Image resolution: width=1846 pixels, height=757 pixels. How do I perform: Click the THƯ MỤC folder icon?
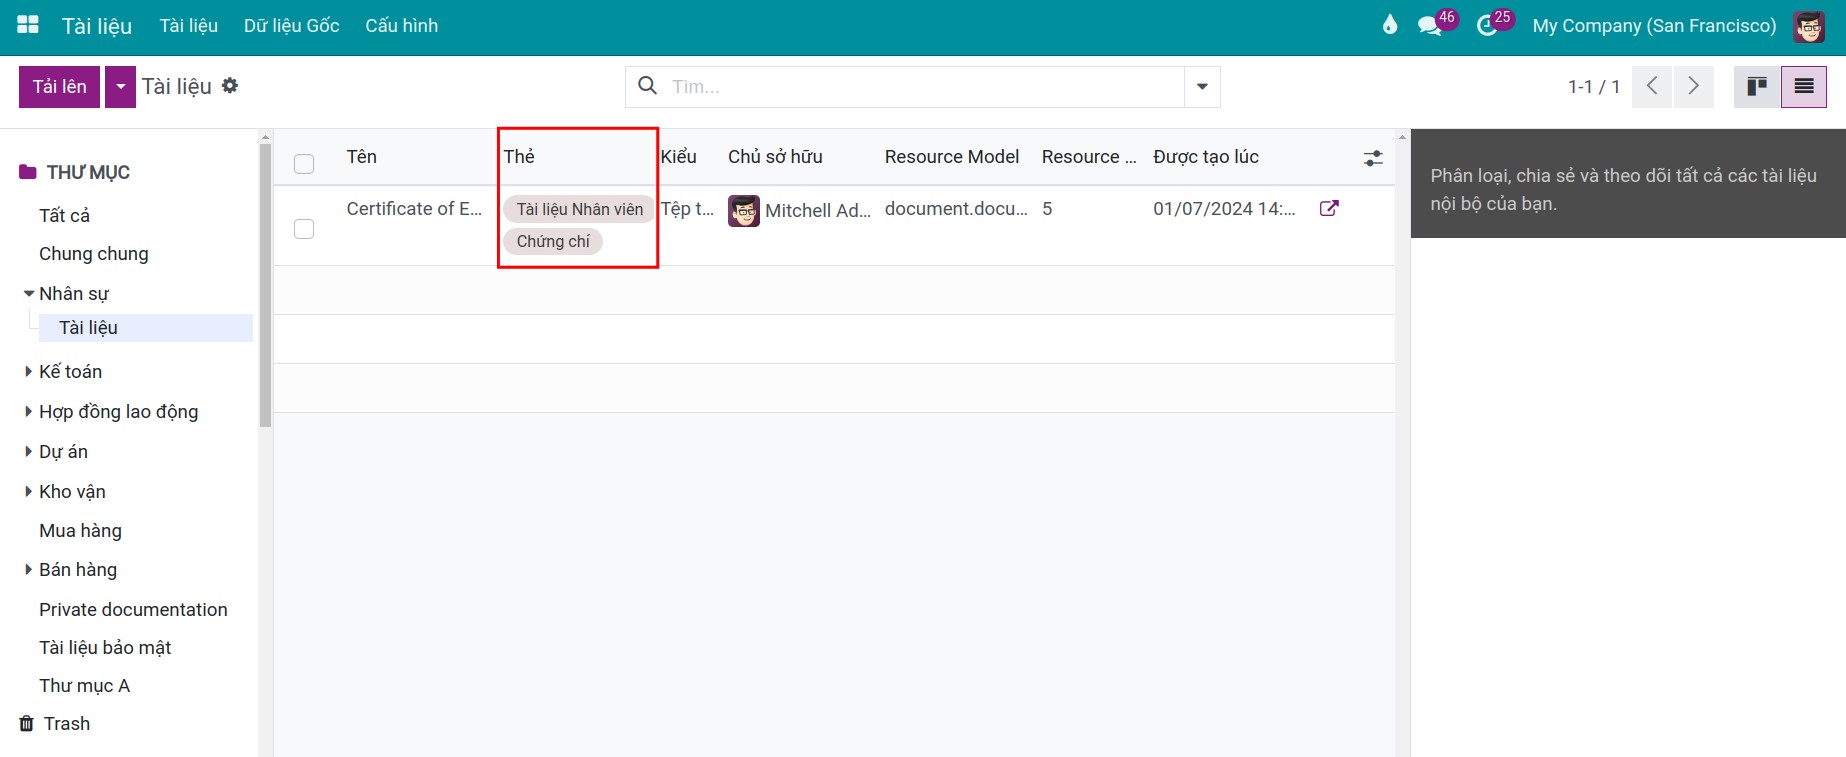point(28,172)
